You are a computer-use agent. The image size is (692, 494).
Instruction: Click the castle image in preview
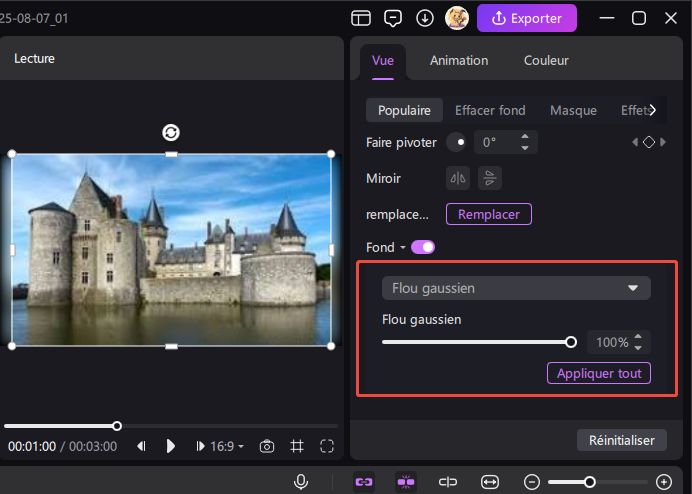point(171,250)
